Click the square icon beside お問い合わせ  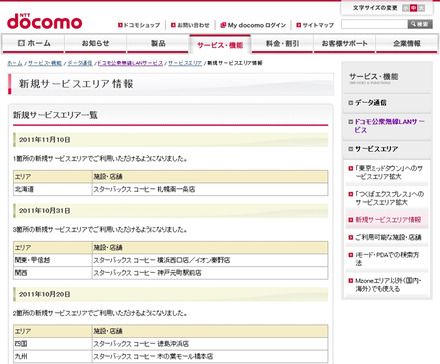[173, 25]
